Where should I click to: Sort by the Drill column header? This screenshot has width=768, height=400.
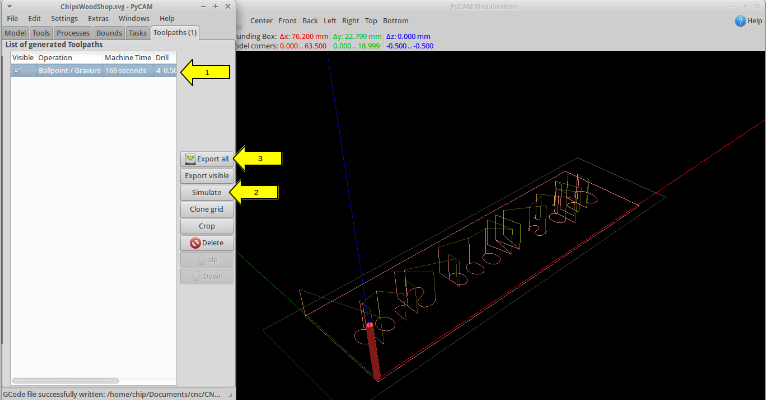[165, 57]
